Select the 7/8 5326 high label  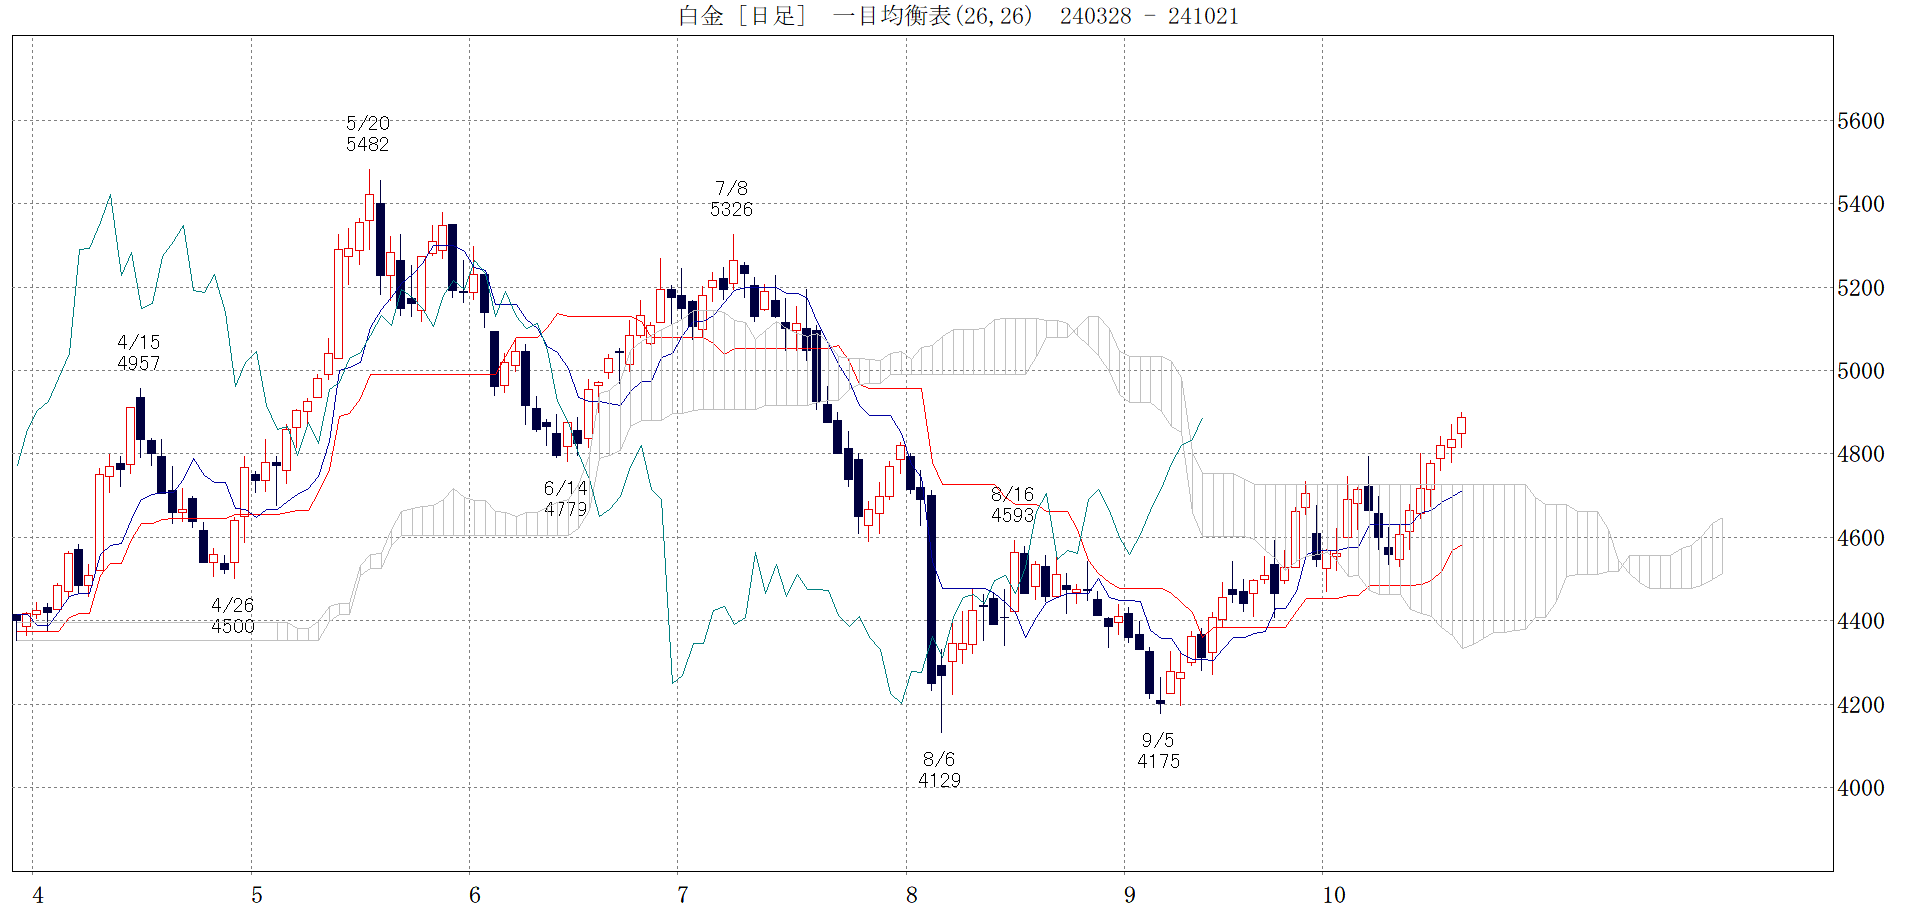pyautogui.click(x=731, y=199)
